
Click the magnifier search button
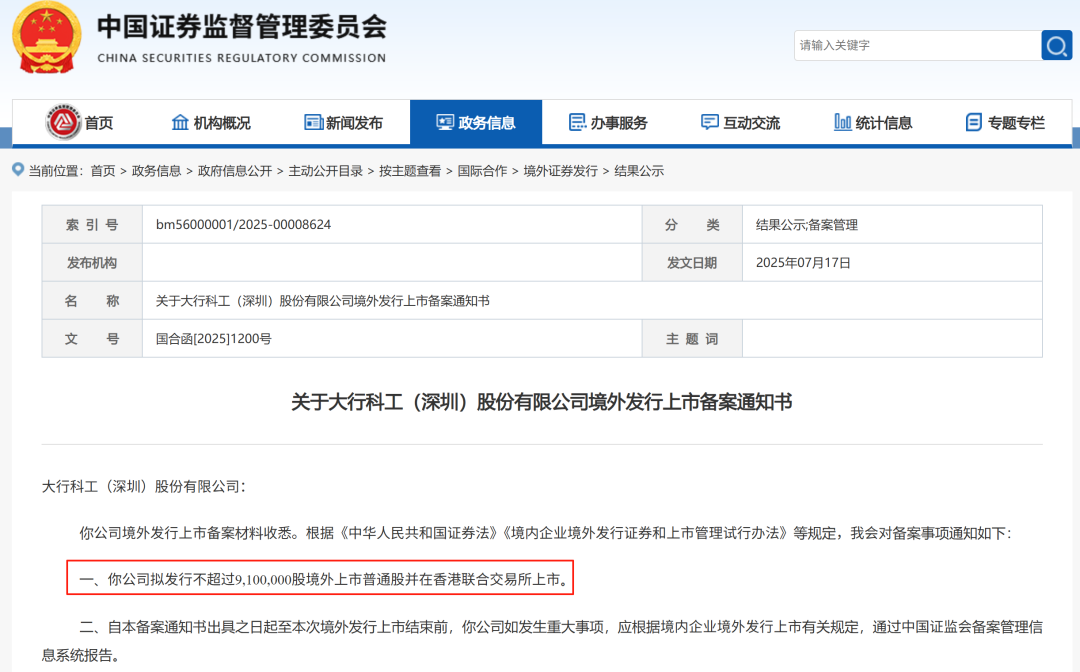pyautogui.click(x=1056, y=45)
